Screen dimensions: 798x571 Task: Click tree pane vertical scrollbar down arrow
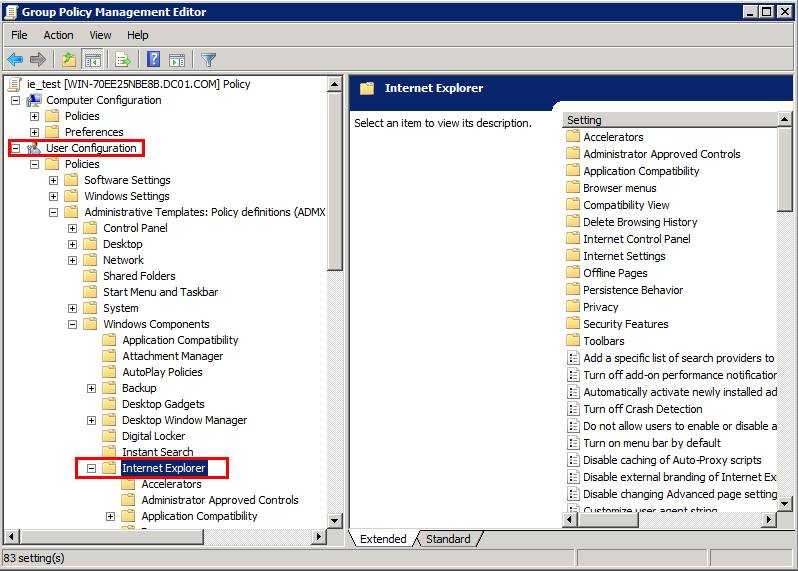click(334, 521)
